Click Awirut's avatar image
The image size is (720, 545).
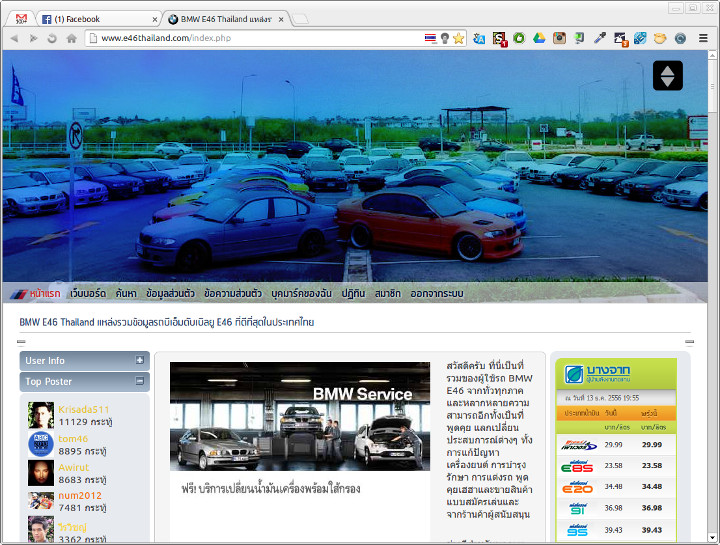click(x=41, y=473)
